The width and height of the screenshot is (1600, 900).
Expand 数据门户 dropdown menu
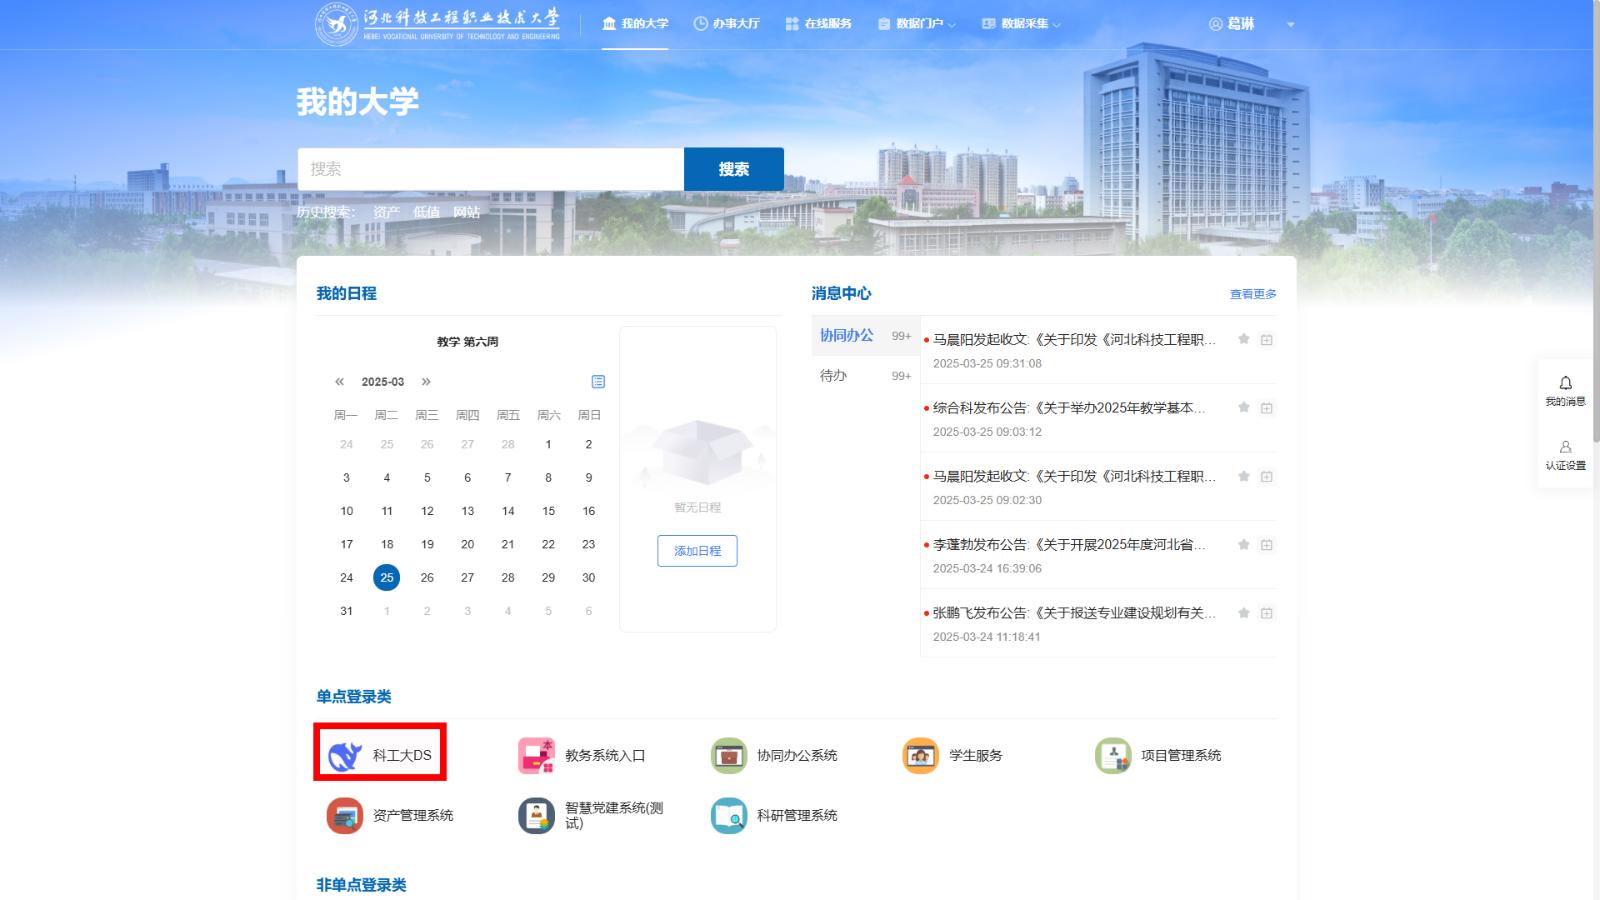coord(917,24)
